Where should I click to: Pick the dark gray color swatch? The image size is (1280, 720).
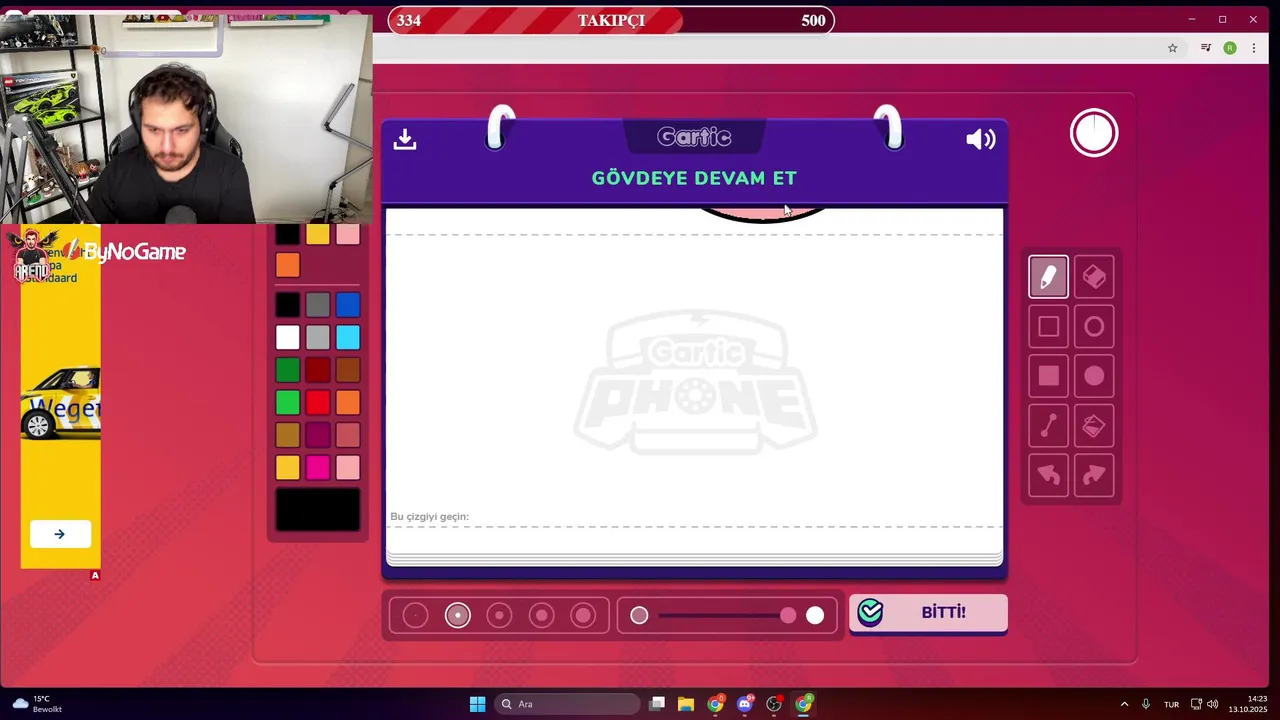pyautogui.click(x=317, y=305)
